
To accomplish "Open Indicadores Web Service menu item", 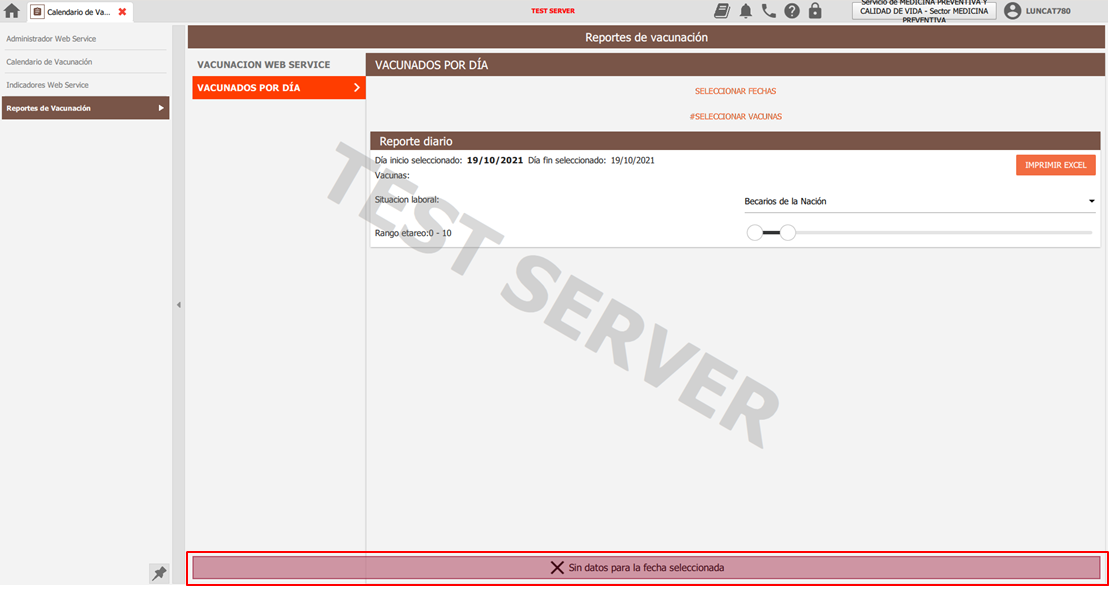I will (47, 85).
